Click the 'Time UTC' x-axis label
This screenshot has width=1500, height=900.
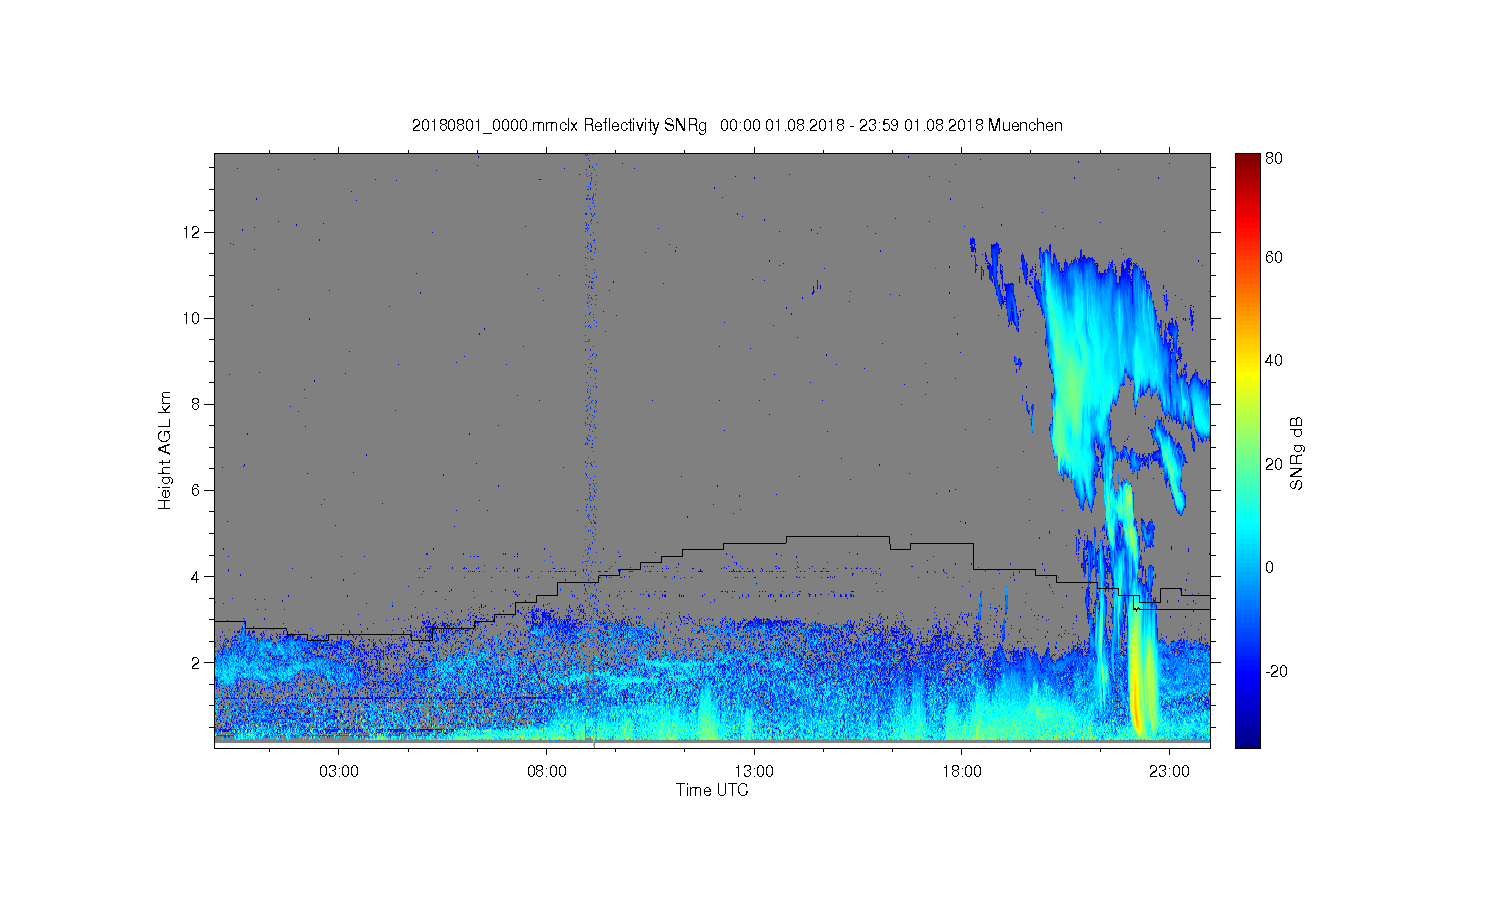coord(712,790)
